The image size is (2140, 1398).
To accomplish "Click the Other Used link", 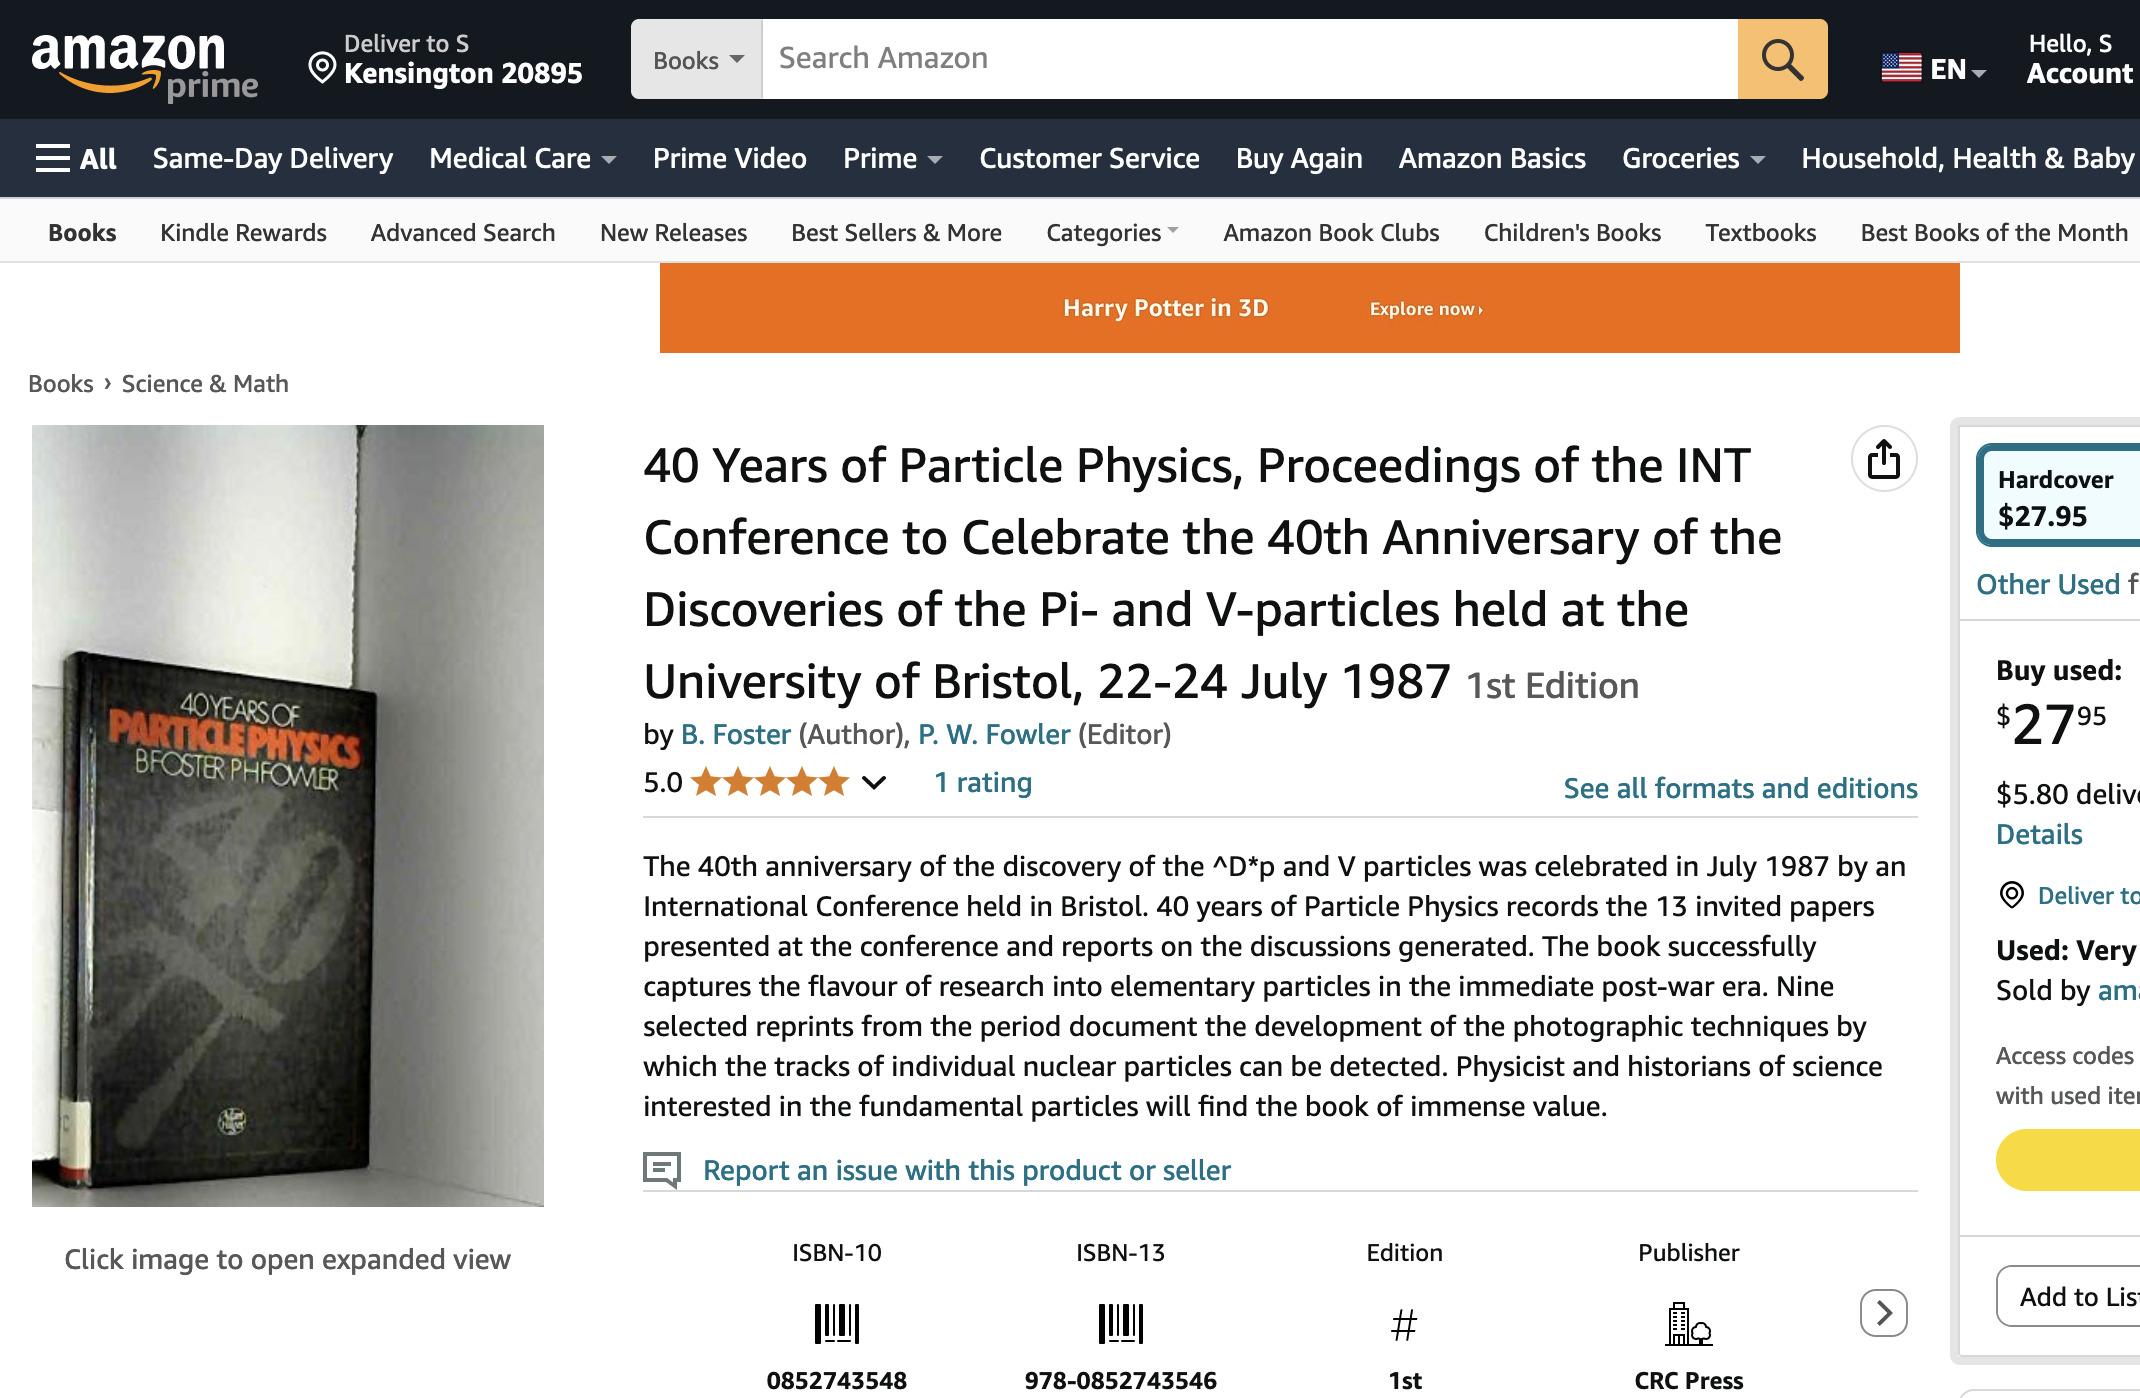I will coord(2048,584).
